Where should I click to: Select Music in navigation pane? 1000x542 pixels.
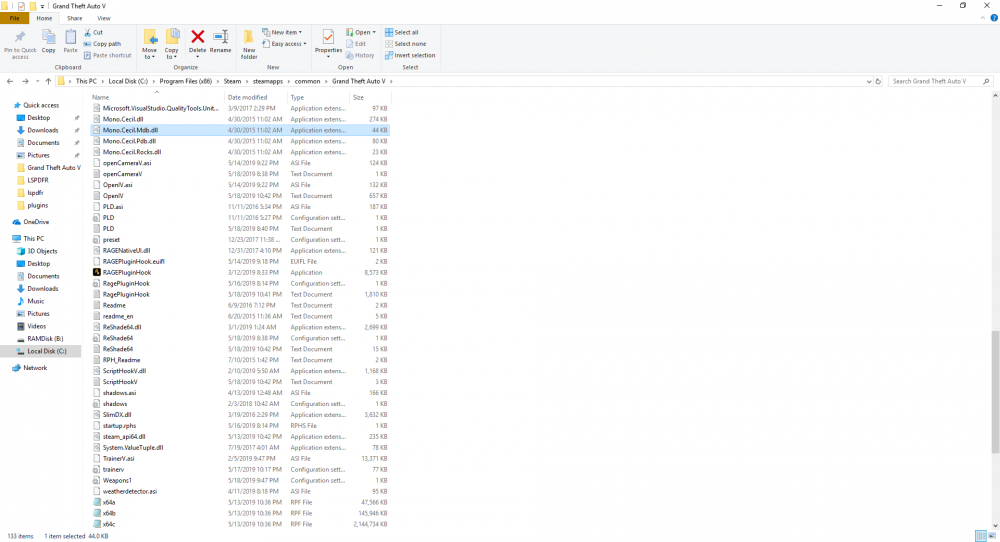pyautogui.click(x=36, y=301)
